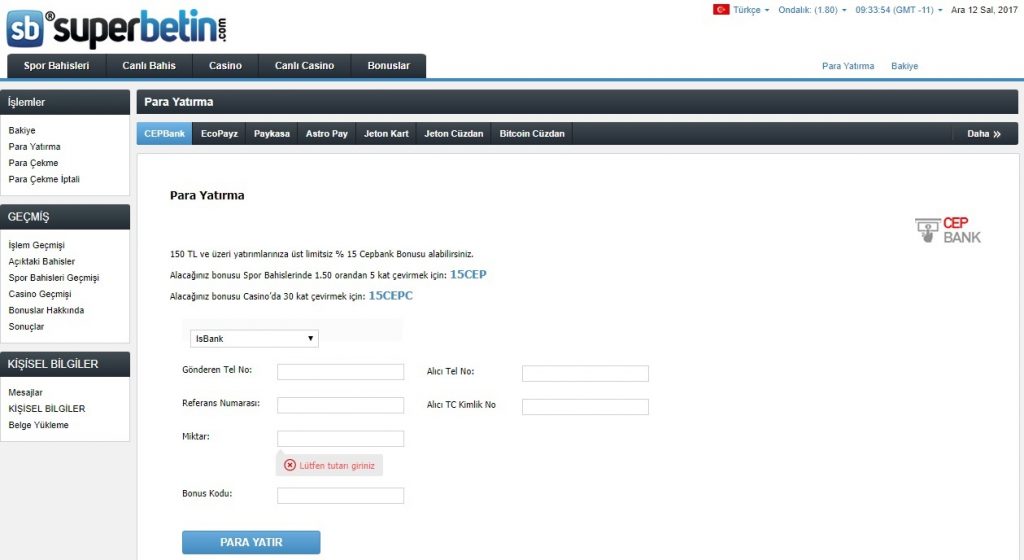The width and height of the screenshot is (1024, 560).
Task: Open the Astro Pay tab
Action: coord(326,133)
